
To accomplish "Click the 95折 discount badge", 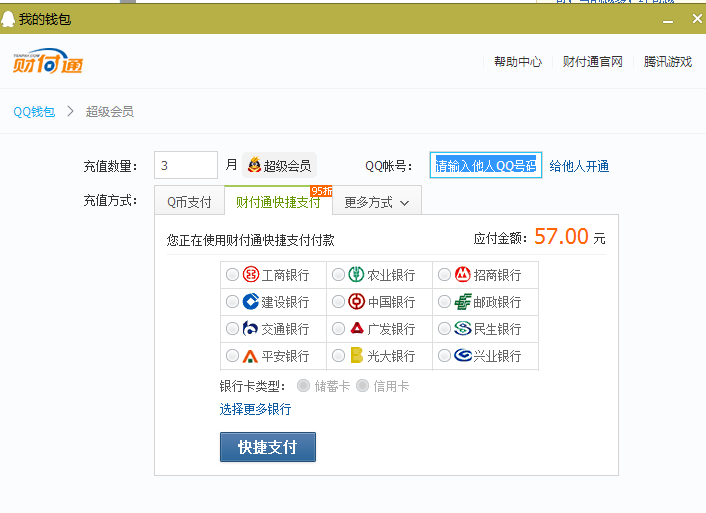I will coord(321,191).
